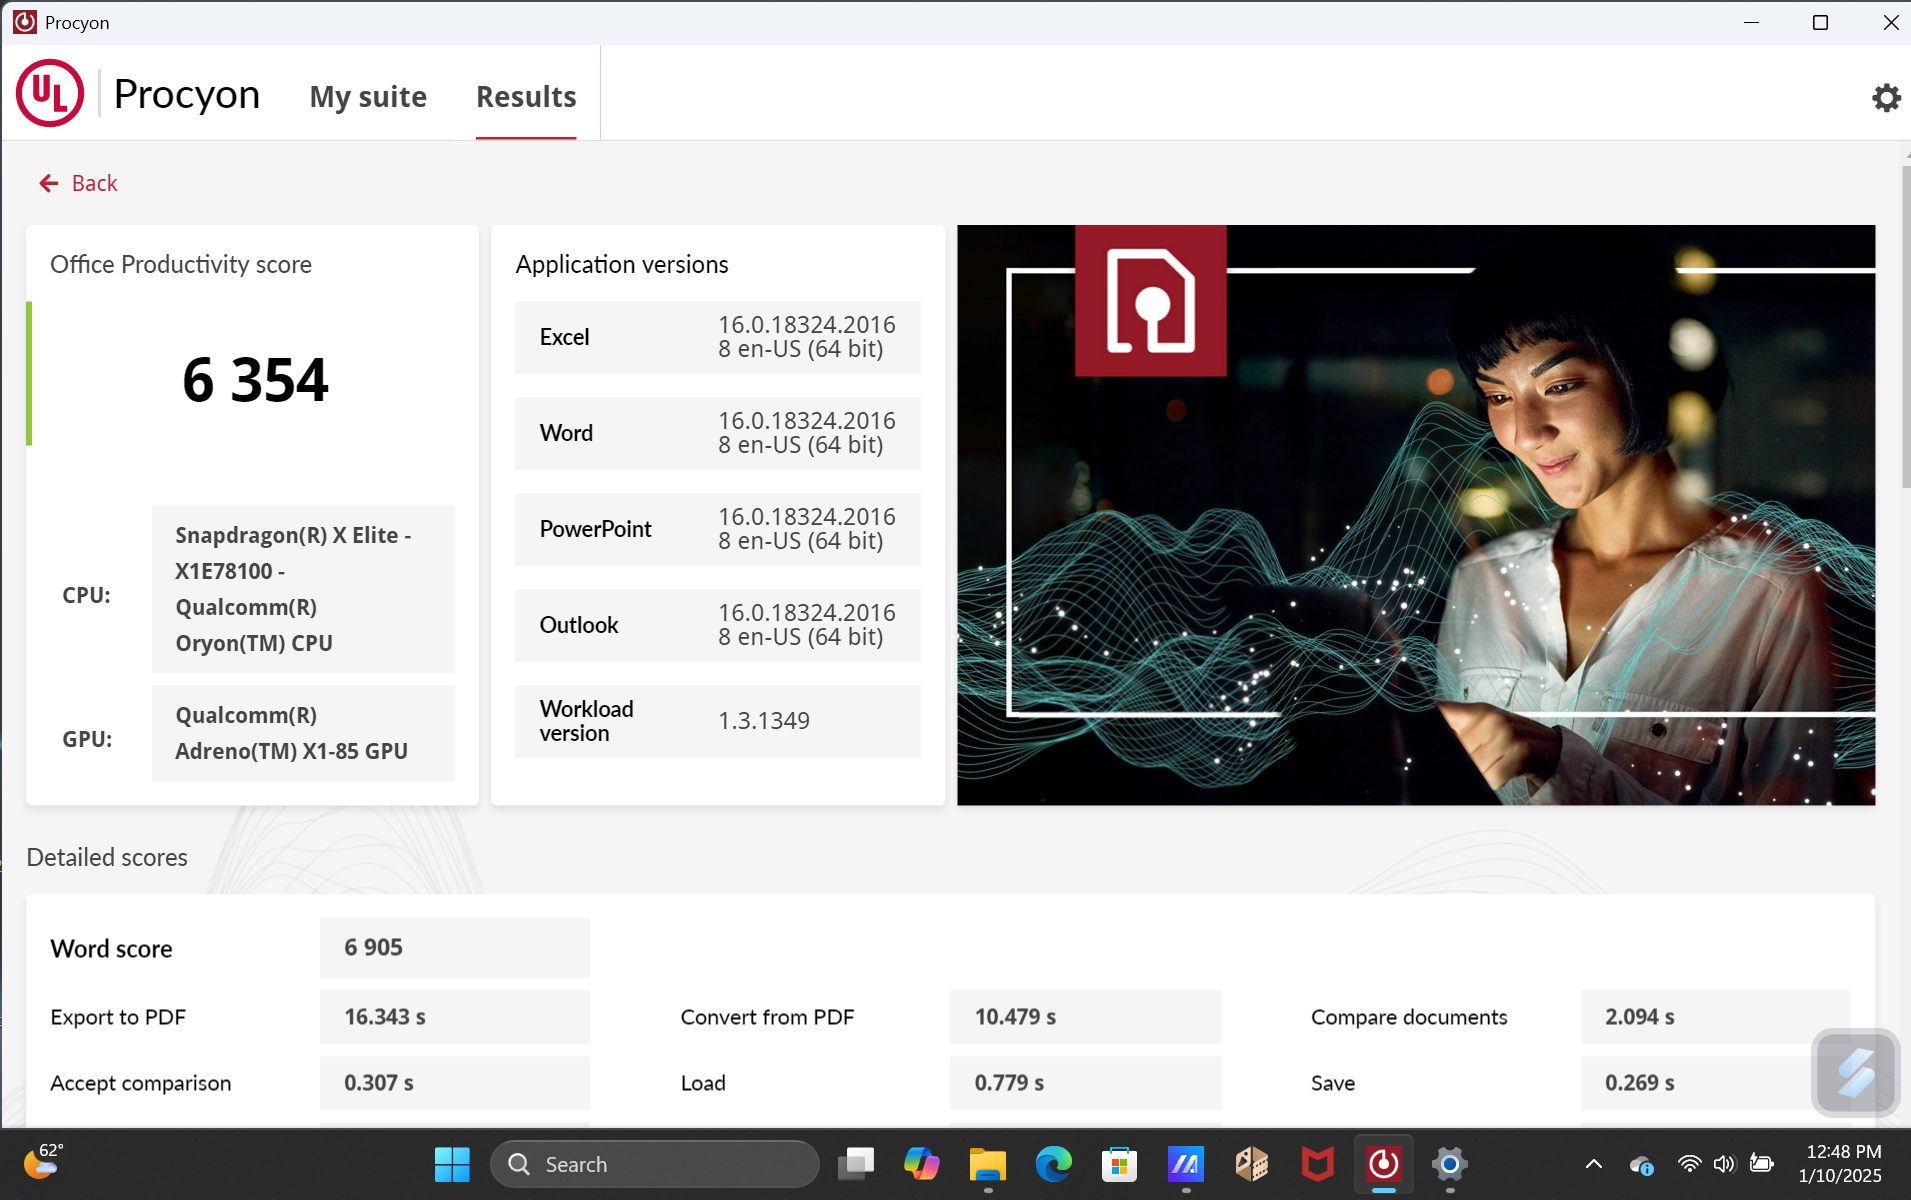Open Copilot from the taskbar

[x=920, y=1164]
